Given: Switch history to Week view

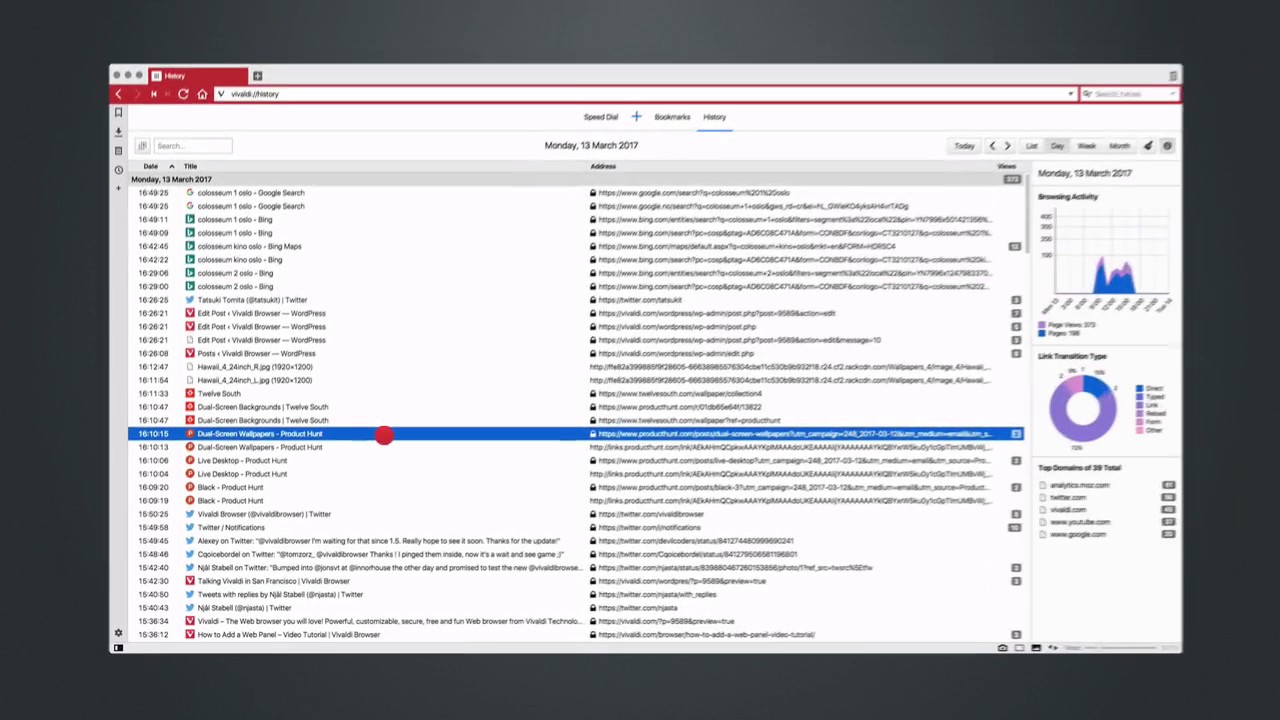Looking at the screenshot, I should 1086,146.
